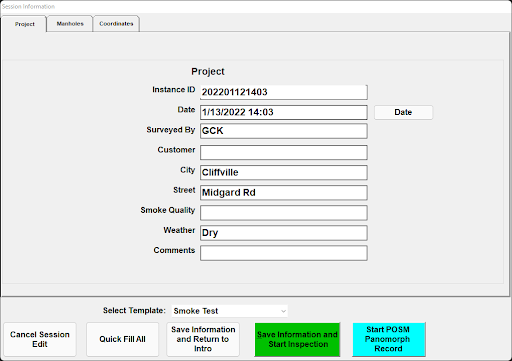Screen dimensions: 512x361
Task: Click Cancel Session Edit button
Action: click(40, 339)
